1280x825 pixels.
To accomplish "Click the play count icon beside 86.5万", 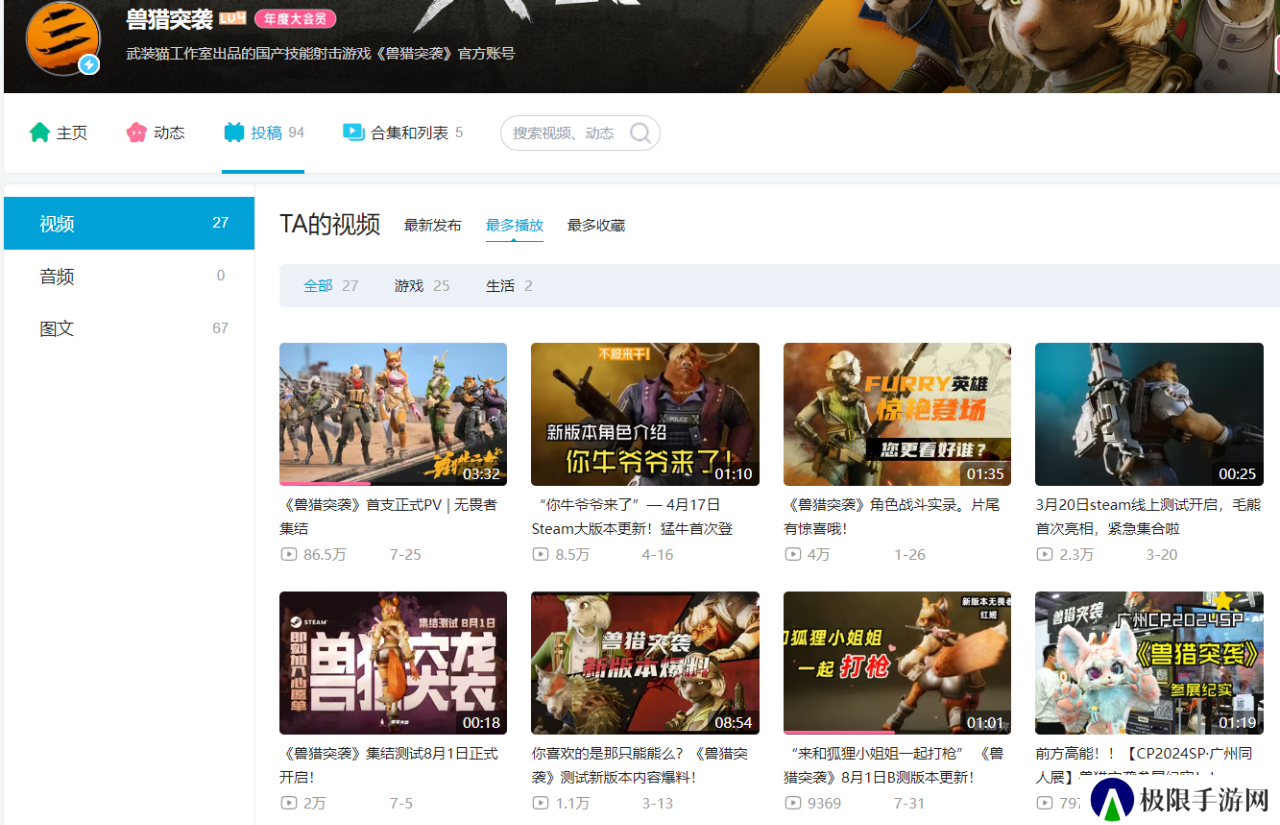I will 288,554.
